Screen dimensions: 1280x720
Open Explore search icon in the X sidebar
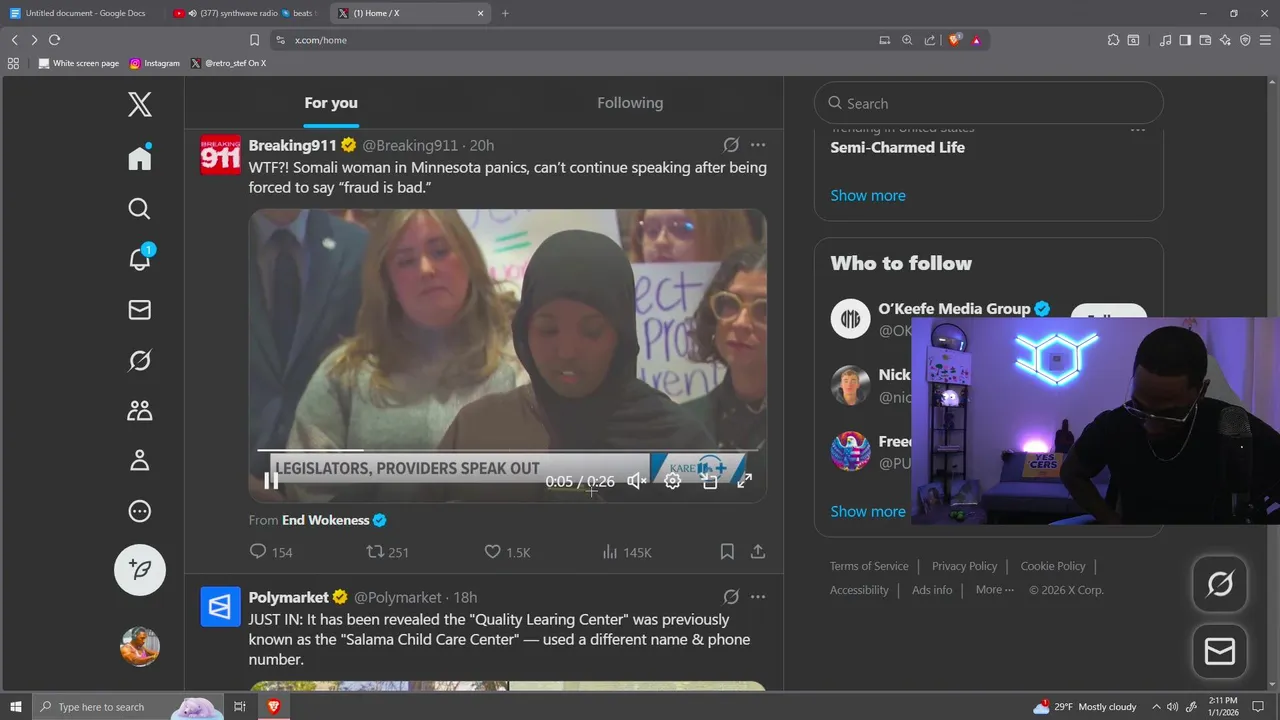click(140, 208)
